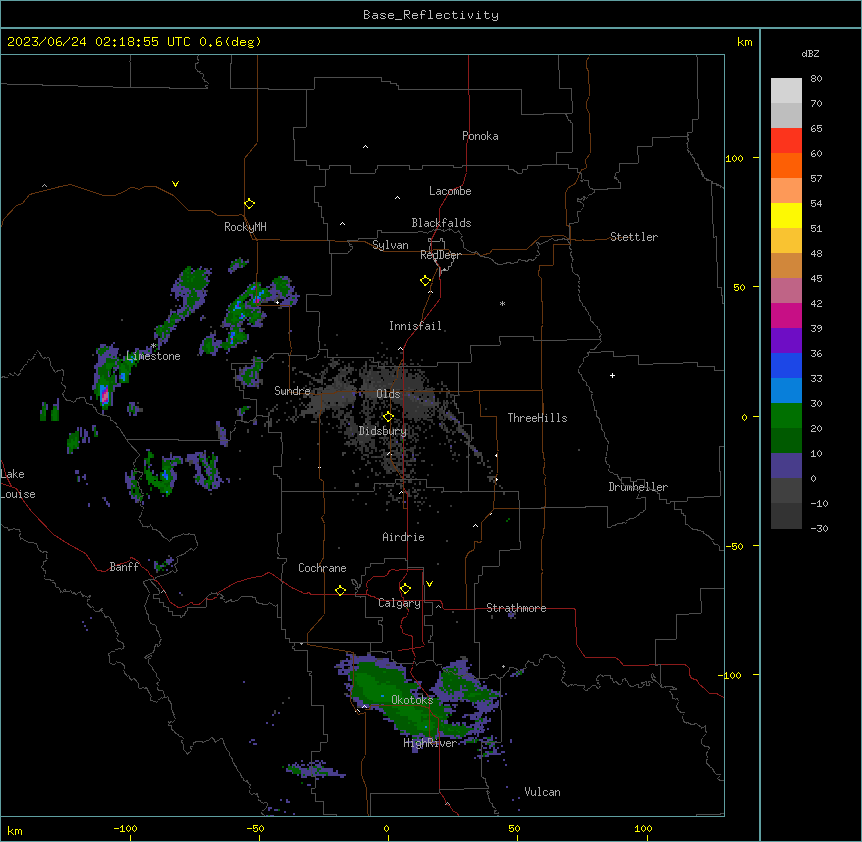Select the purple 39 dBZ legend swatch

pyautogui.click(x=786, y=340)
